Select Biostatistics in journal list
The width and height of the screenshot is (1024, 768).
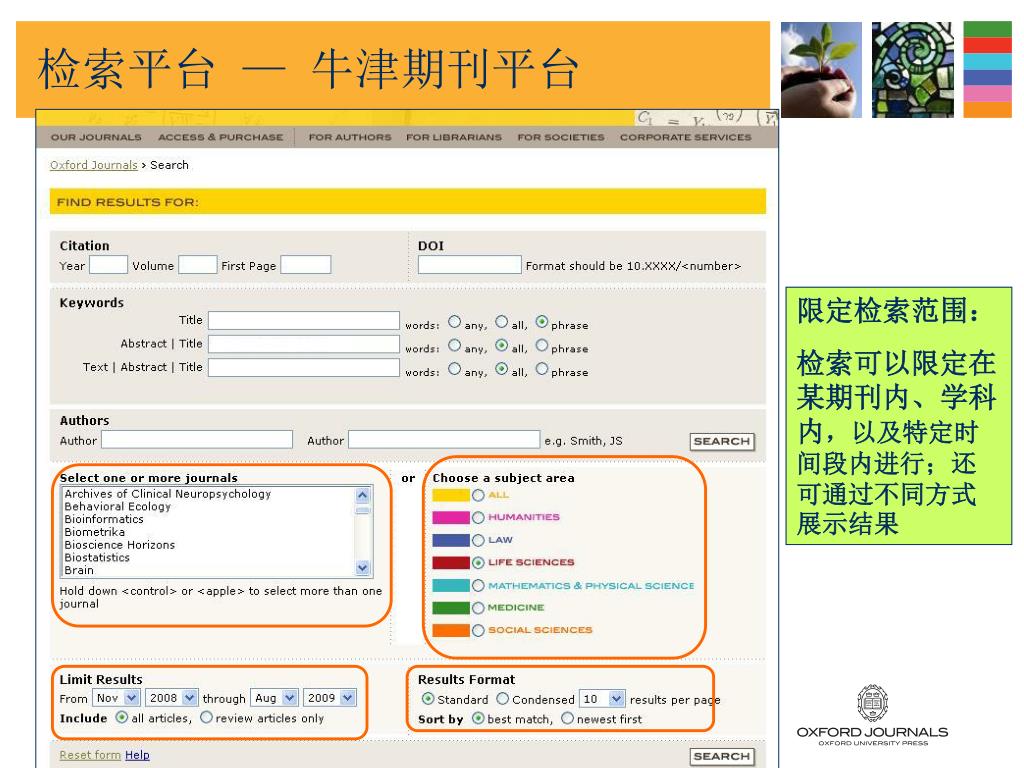(x=97, y=558)
